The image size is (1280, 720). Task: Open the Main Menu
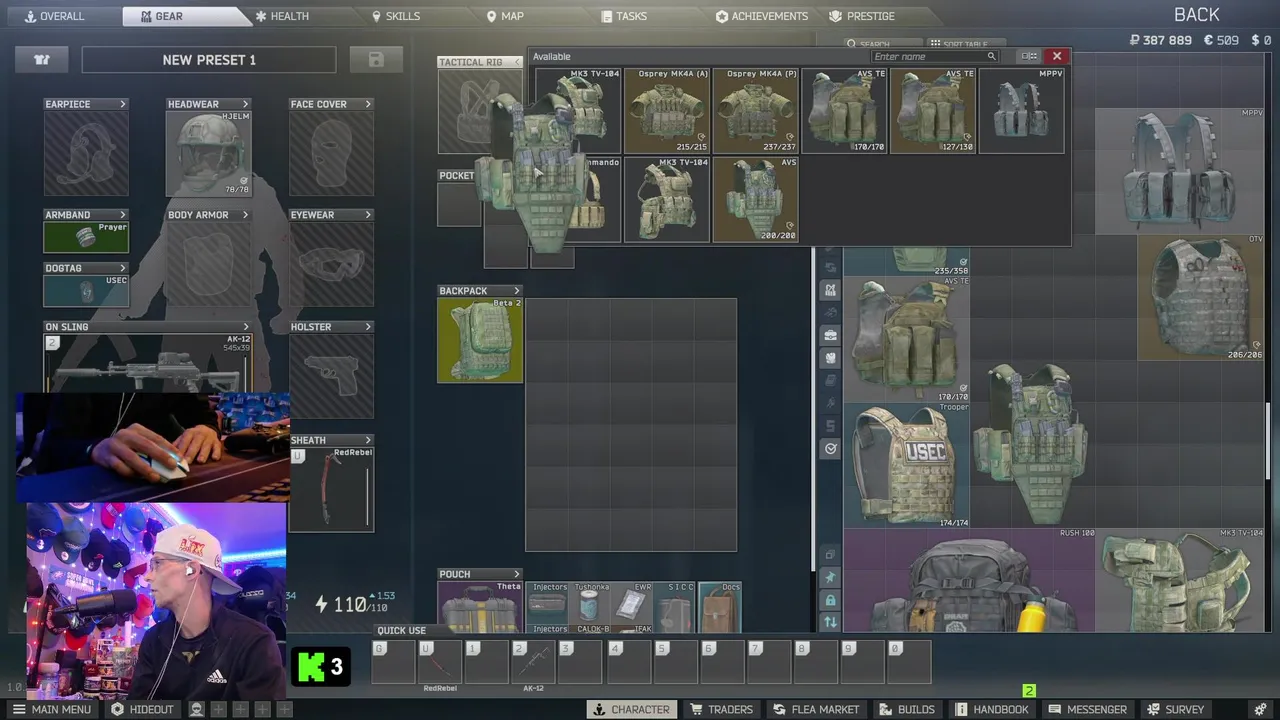(x=52, y=709)
